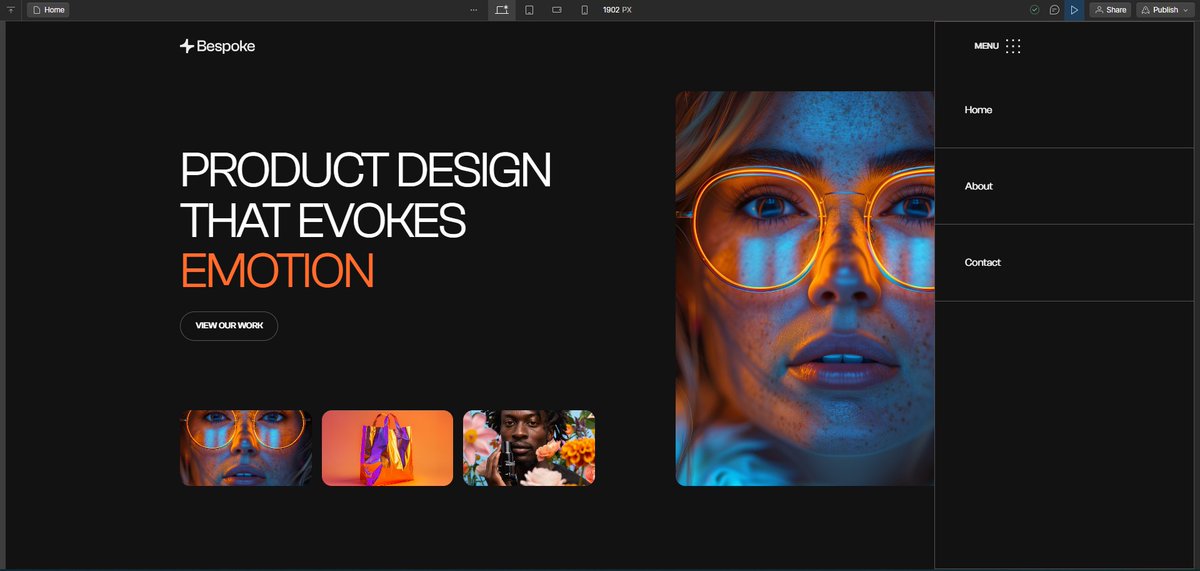Select the large hero portrait image
Image resolution: width=1200 pixels, height=571 pixels.
805,289
